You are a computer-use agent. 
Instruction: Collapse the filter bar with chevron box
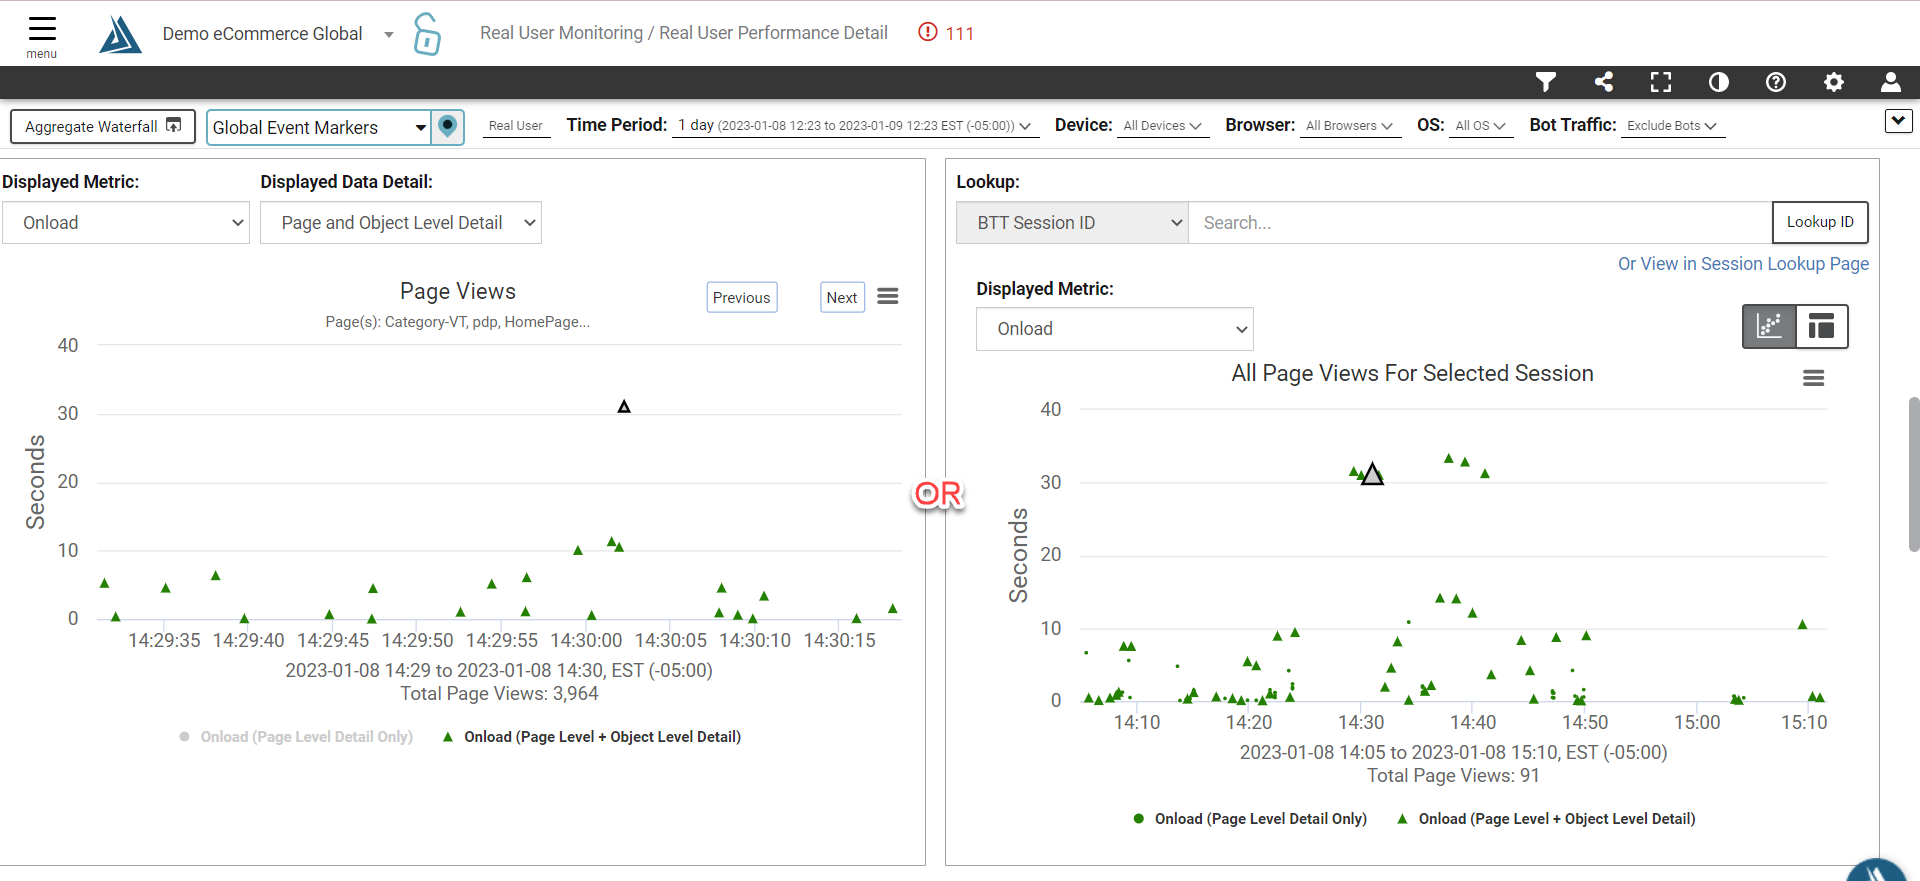click(1898, 121)
